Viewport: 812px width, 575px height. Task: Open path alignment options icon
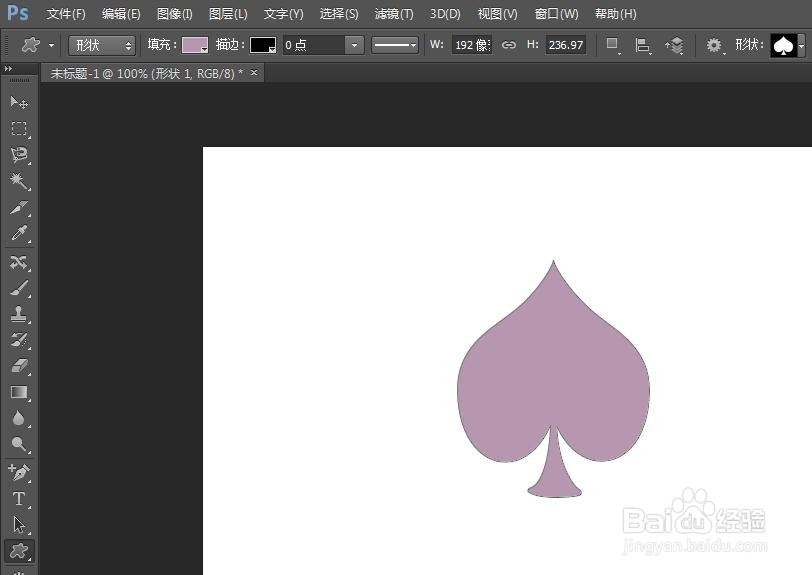click(643, 45)
